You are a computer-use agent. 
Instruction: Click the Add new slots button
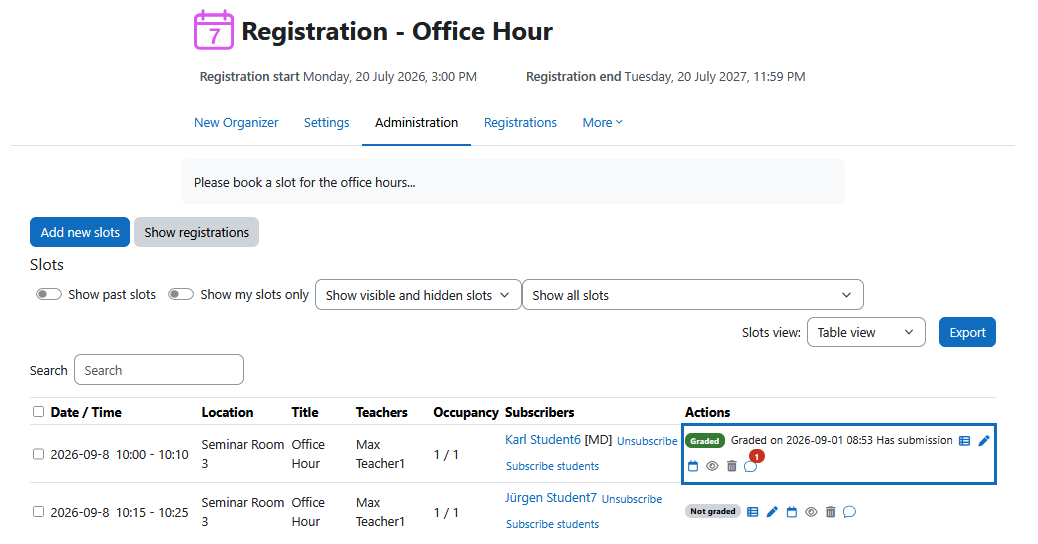[x=80, y=232]
